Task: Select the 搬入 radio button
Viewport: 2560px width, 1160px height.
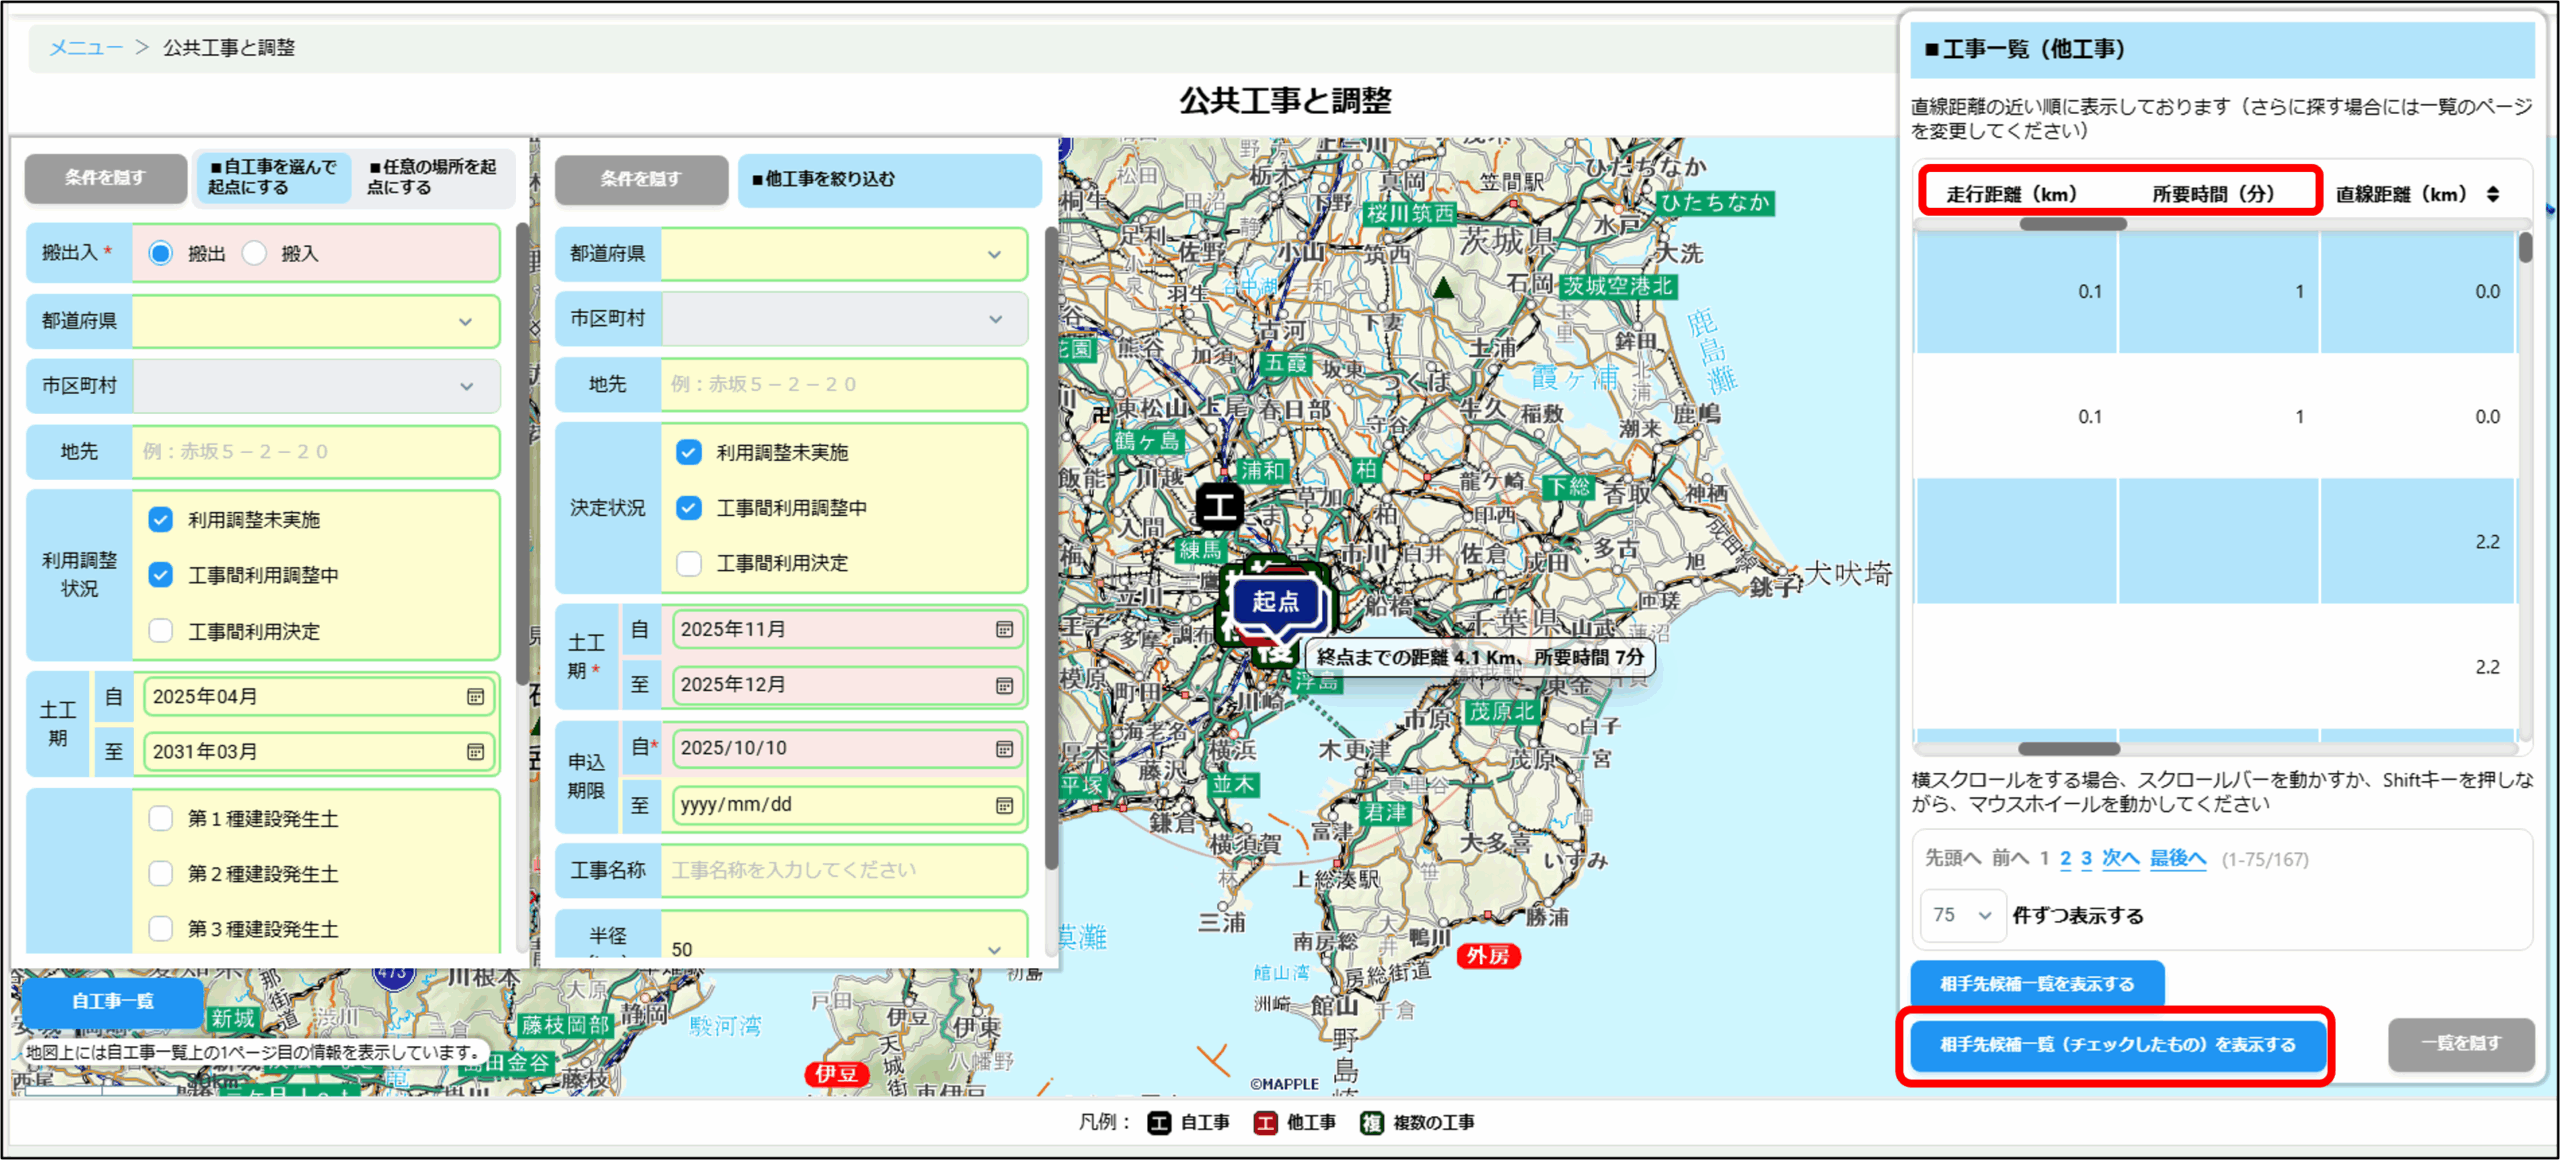Action: 255,253
